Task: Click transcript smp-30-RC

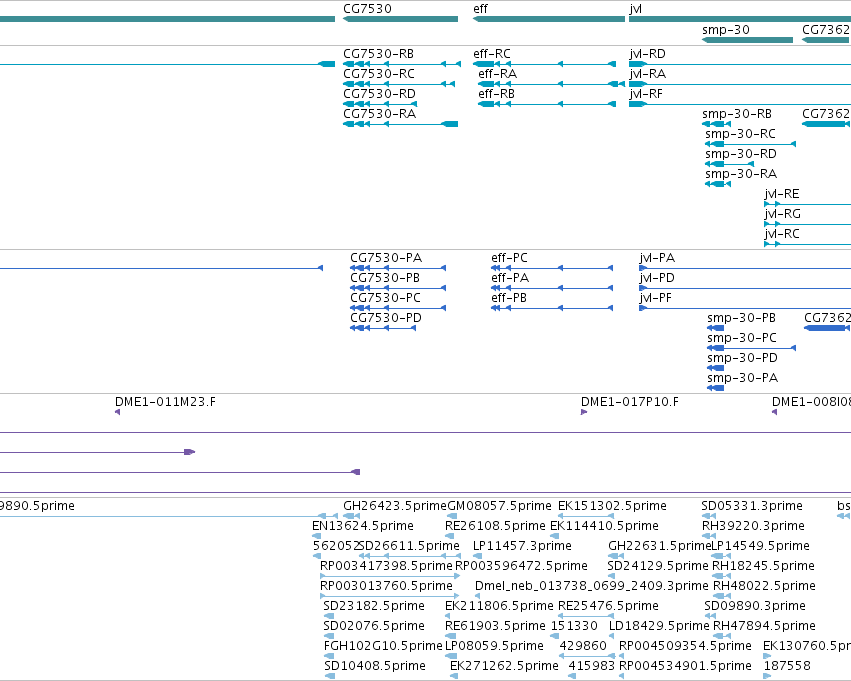Action: pyautogui.click(x=740, y=134)
